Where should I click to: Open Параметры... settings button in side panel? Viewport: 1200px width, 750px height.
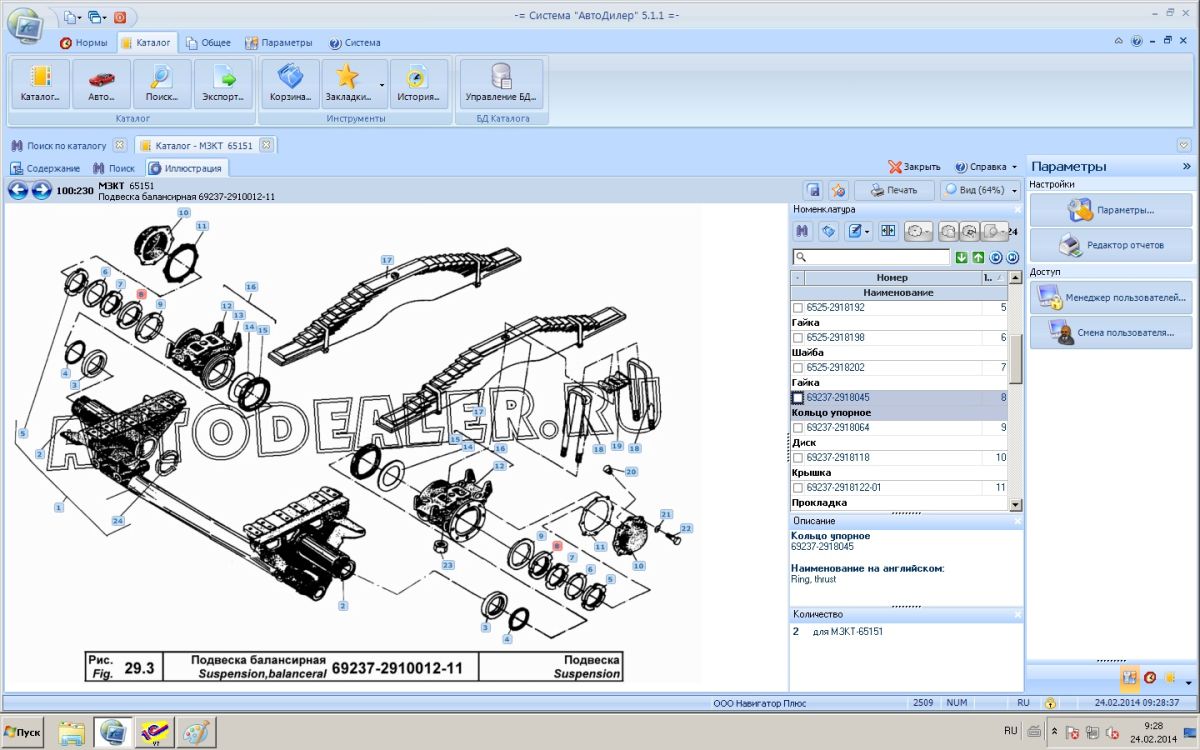click(1111, 210)
